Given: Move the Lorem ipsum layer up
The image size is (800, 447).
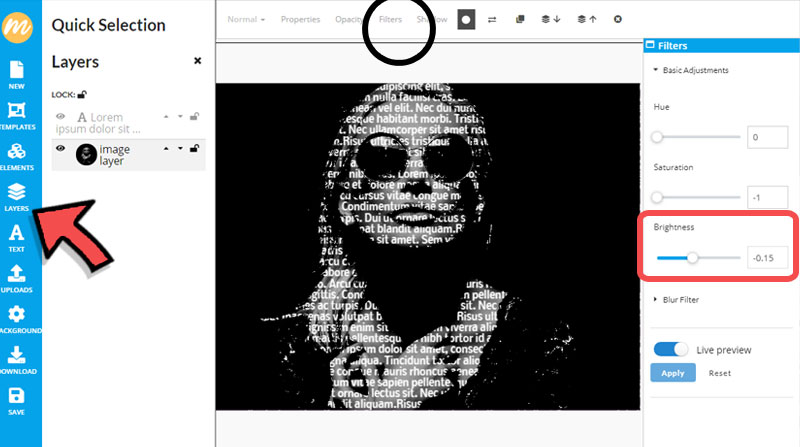Looking at the screenshot, I should 166,117.
